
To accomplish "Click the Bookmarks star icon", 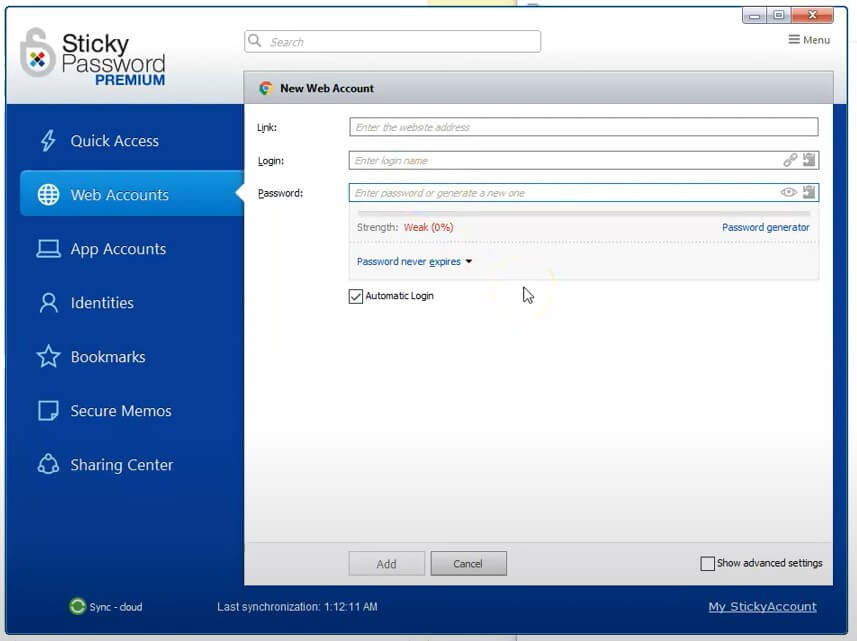I will tap(48, 356).
